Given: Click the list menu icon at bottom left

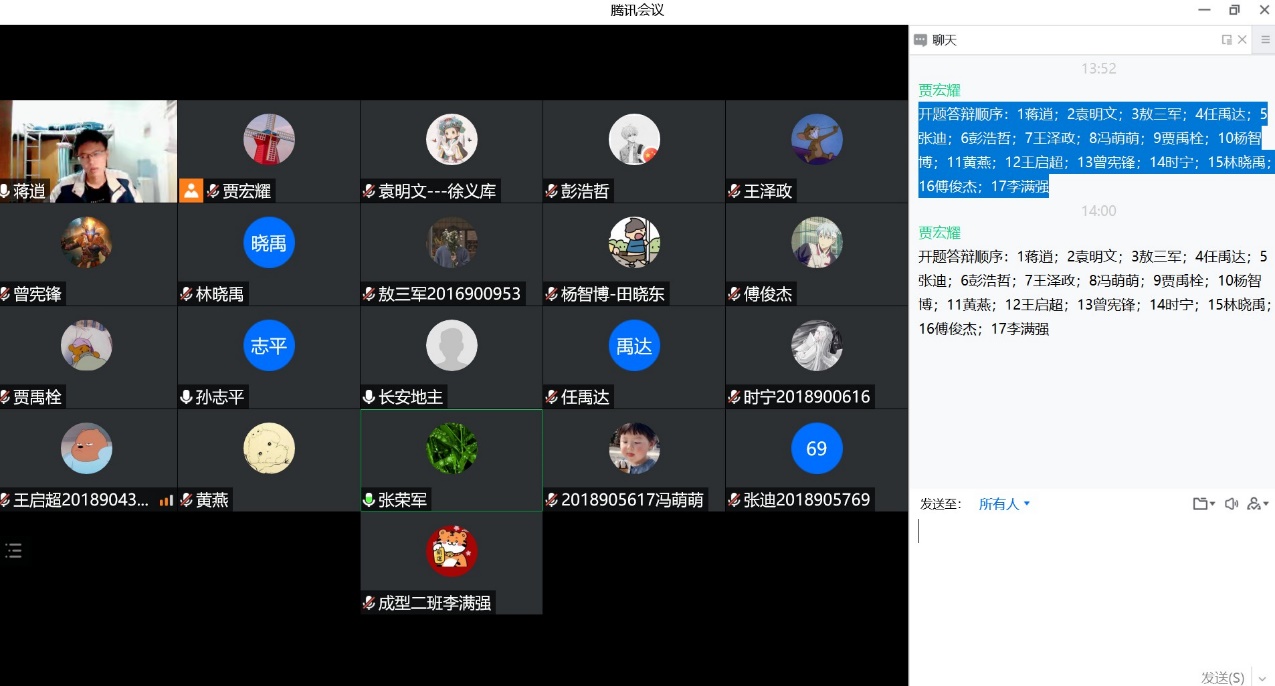Looking at the screenshot, I should [x=13, y=550].
